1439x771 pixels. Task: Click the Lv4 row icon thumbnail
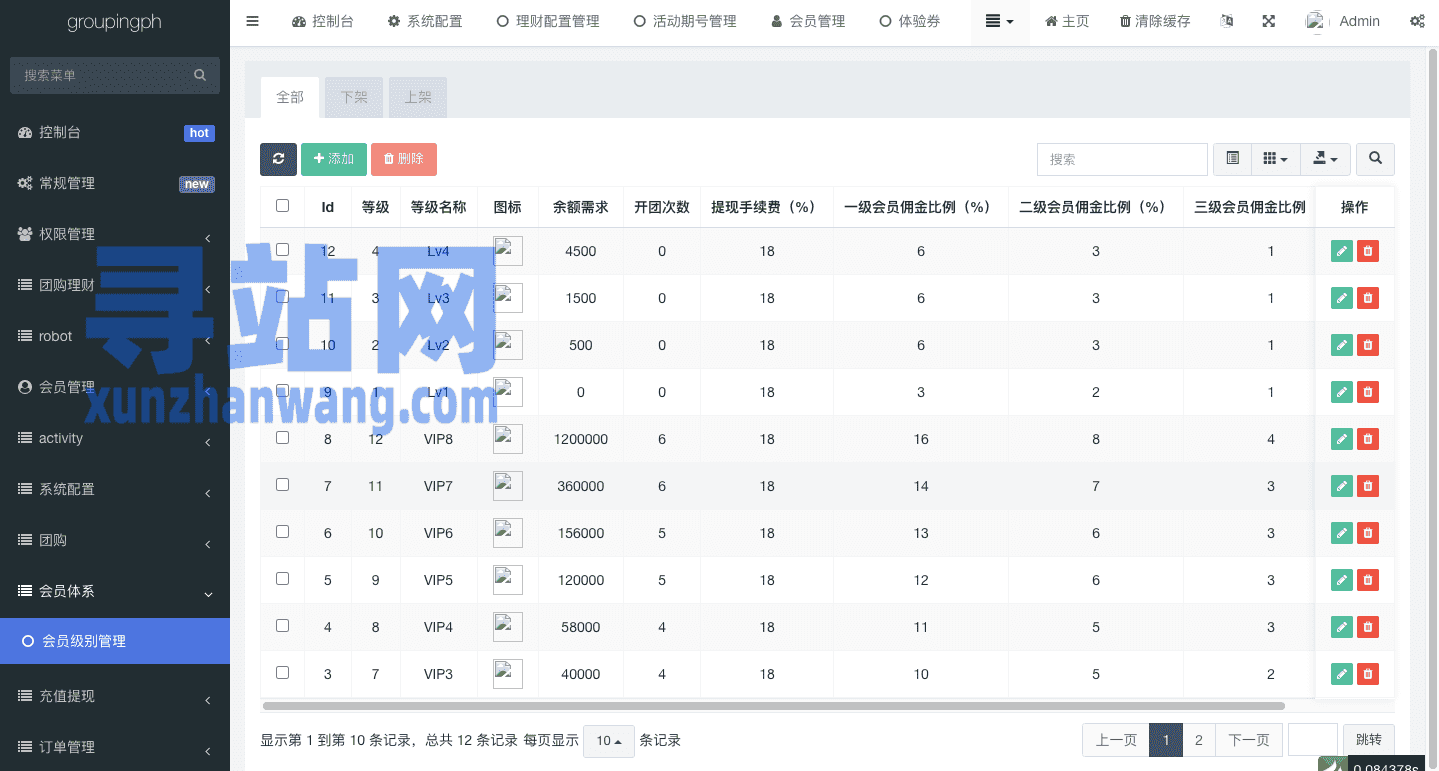[x=508, y=251]
